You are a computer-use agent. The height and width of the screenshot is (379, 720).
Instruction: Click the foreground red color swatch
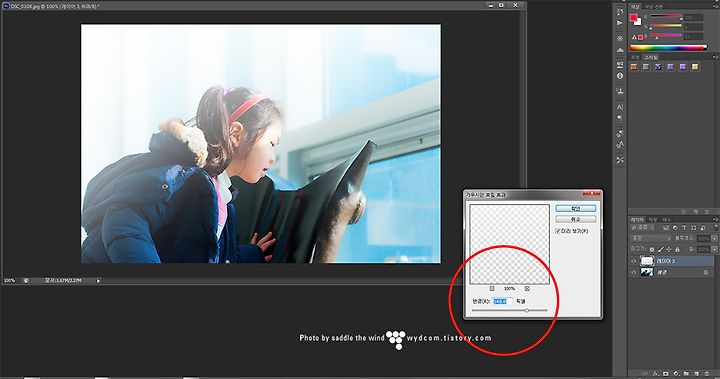point(633,17)
